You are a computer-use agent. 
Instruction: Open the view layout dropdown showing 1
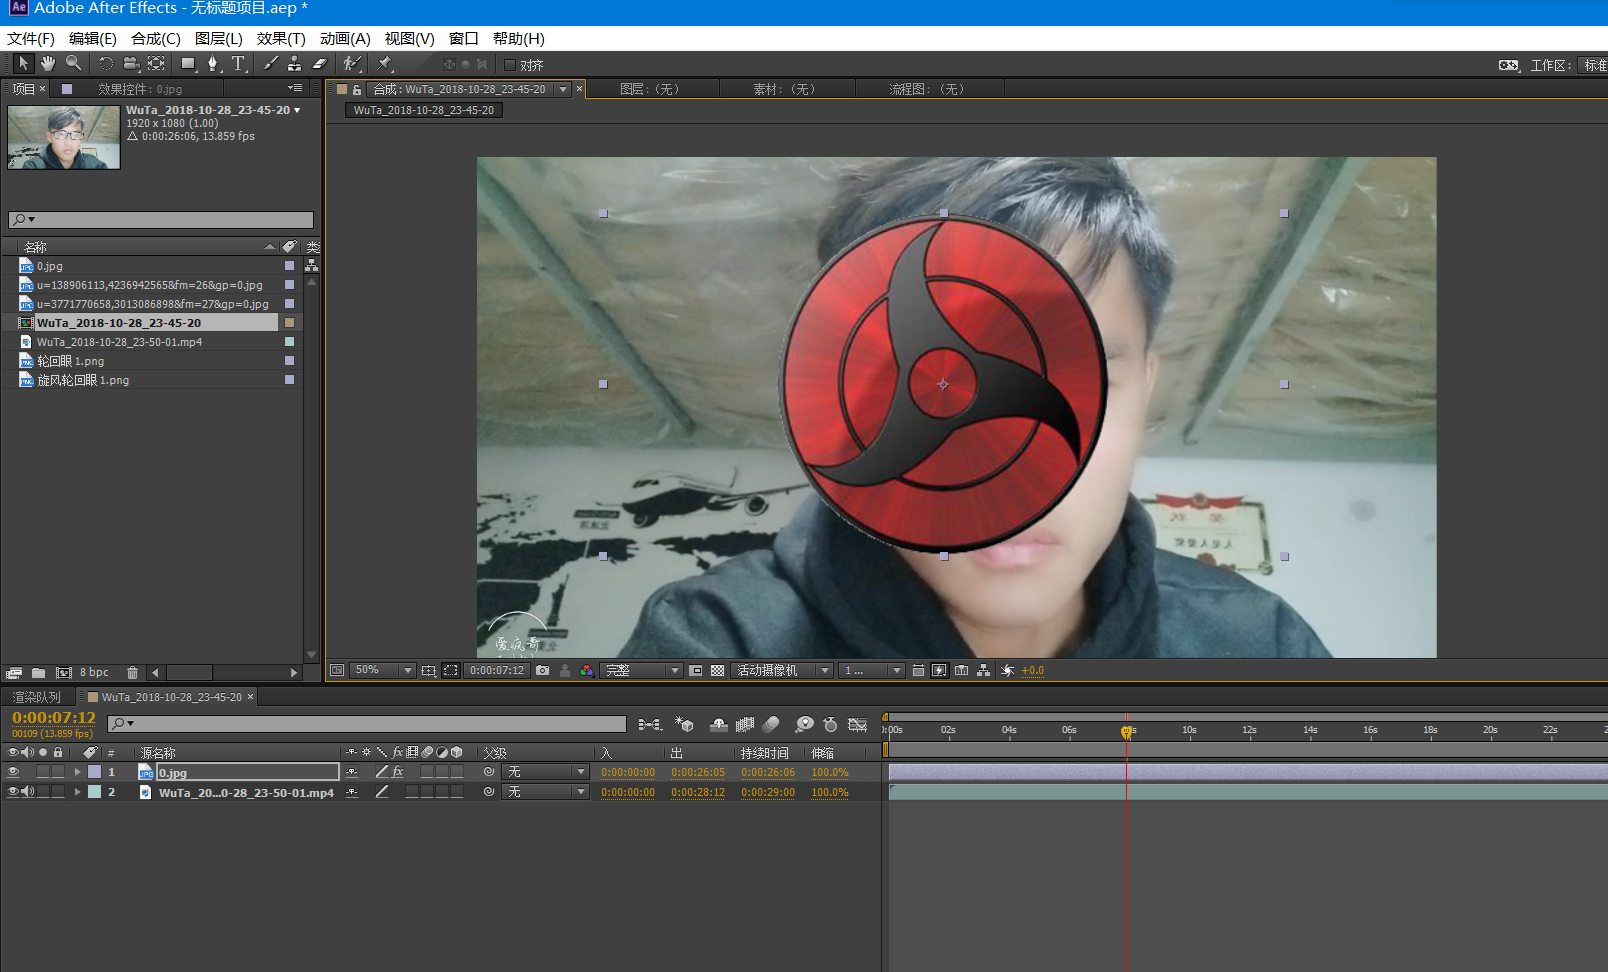coord(872,670)
